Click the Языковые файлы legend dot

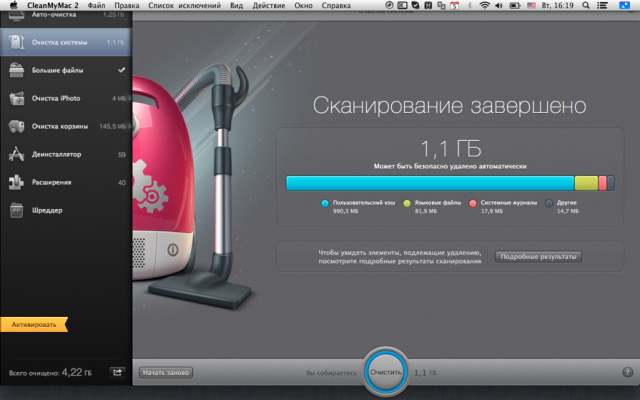407,203
